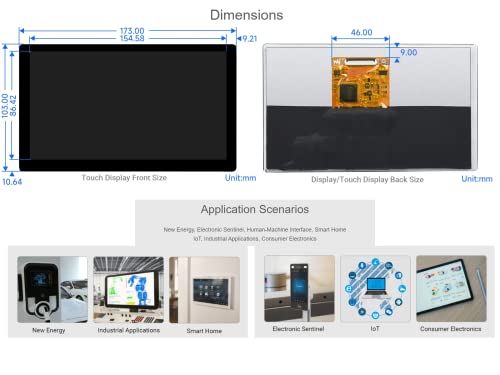The width and height of the screenshot is (500, 375).
Task: Select the 154.58 inner width label
Action: pyautogui.click(x=132, y=38)
